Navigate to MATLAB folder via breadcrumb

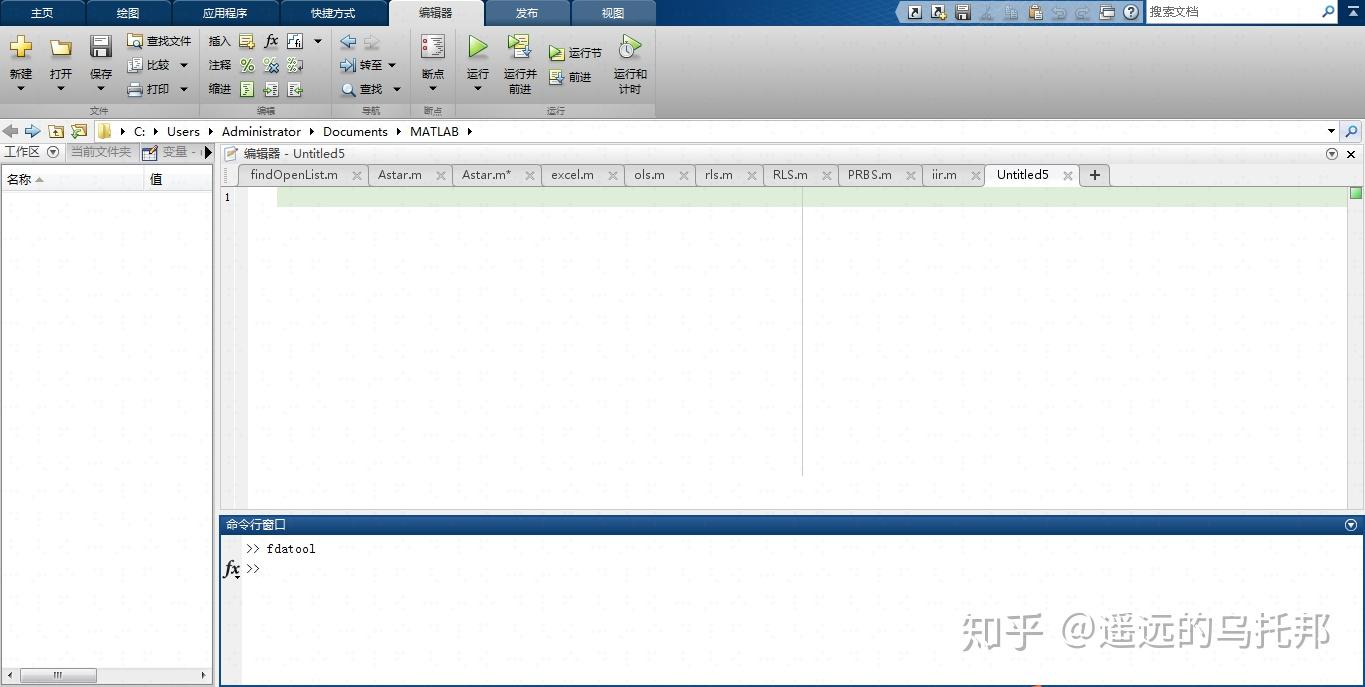pos(436,131)
